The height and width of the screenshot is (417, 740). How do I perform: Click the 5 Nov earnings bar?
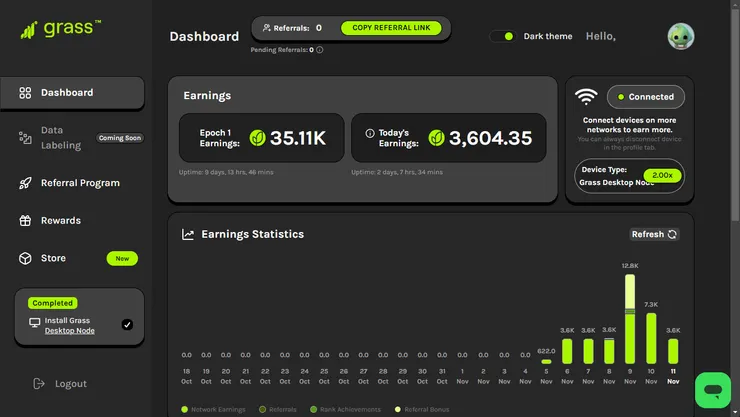pos(546,362)
